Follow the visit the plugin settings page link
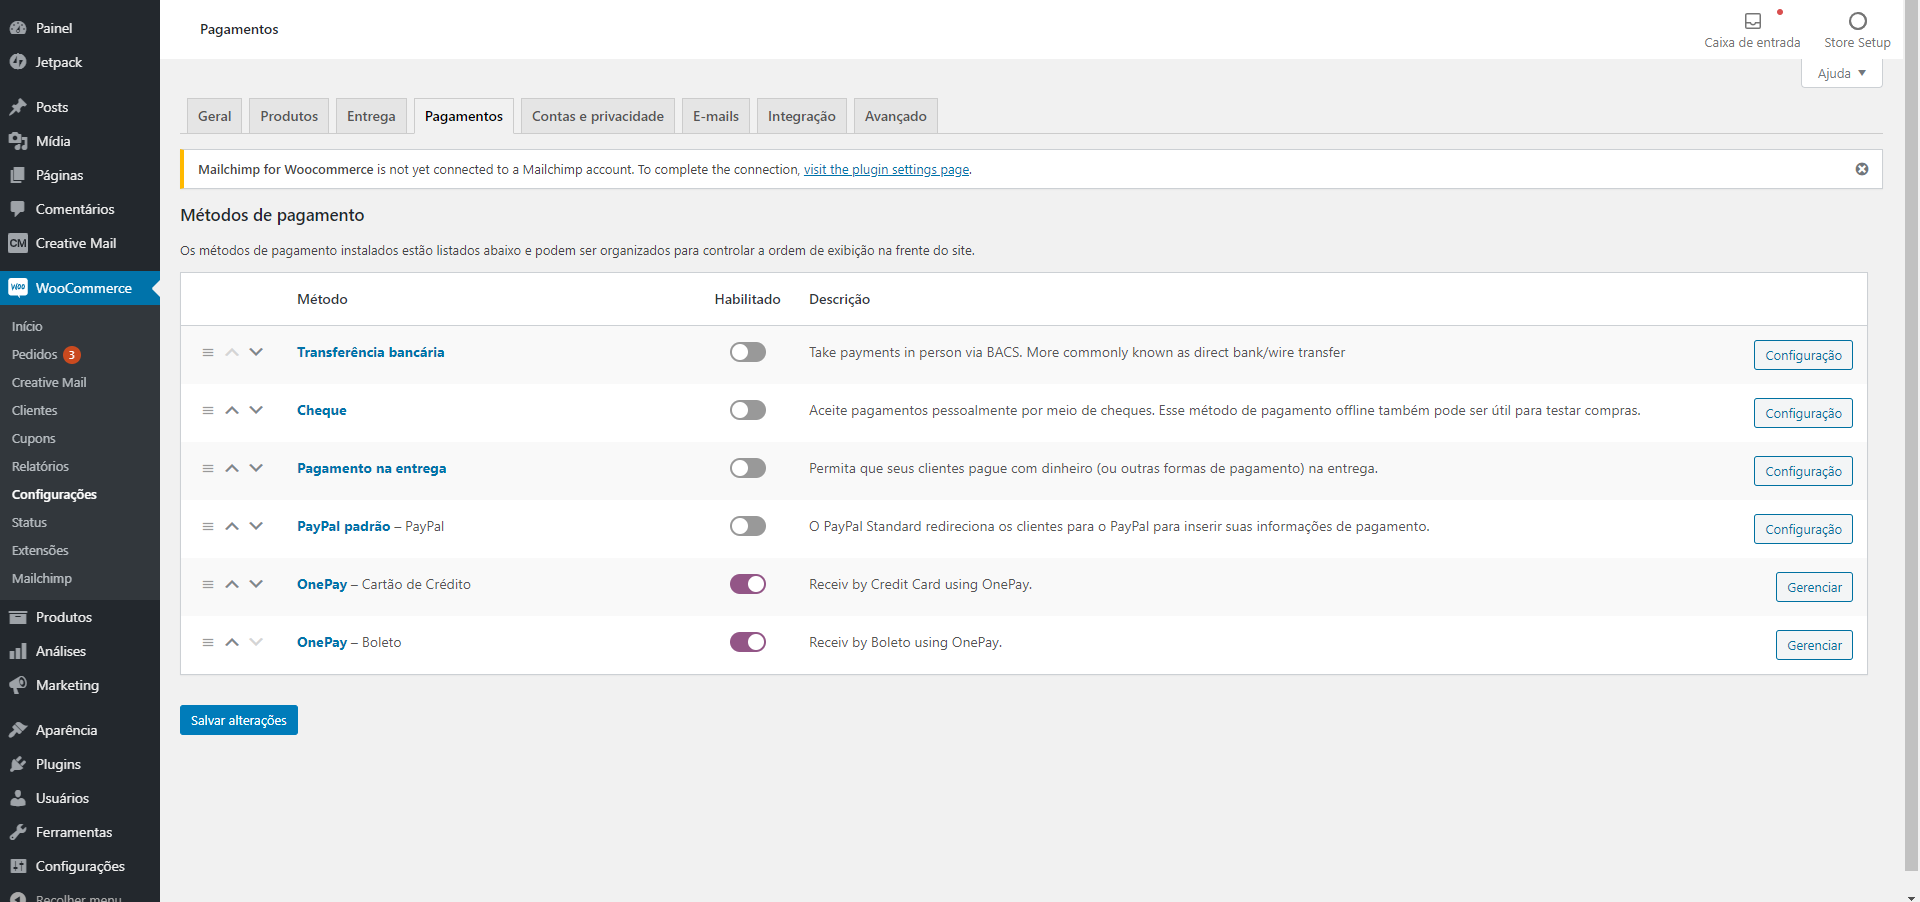1920x902 pixels. [x=886, y=170]
